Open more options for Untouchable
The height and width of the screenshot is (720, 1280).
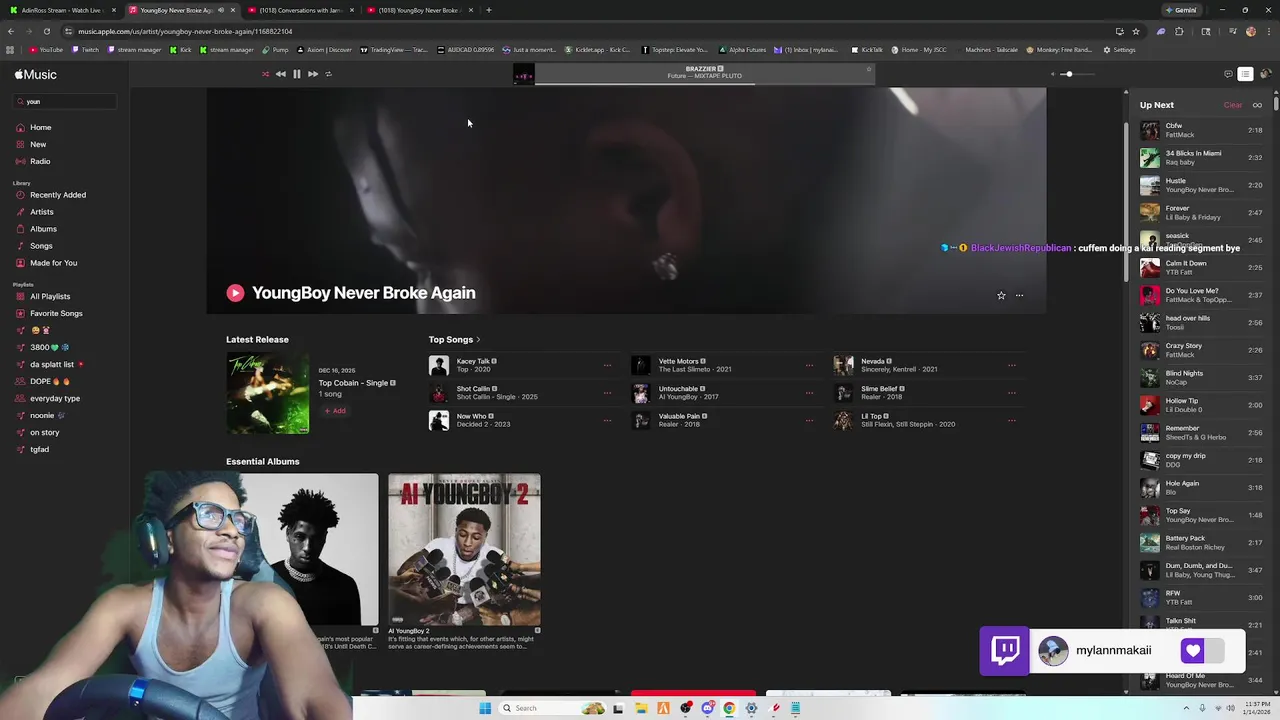tap(809, 393)
